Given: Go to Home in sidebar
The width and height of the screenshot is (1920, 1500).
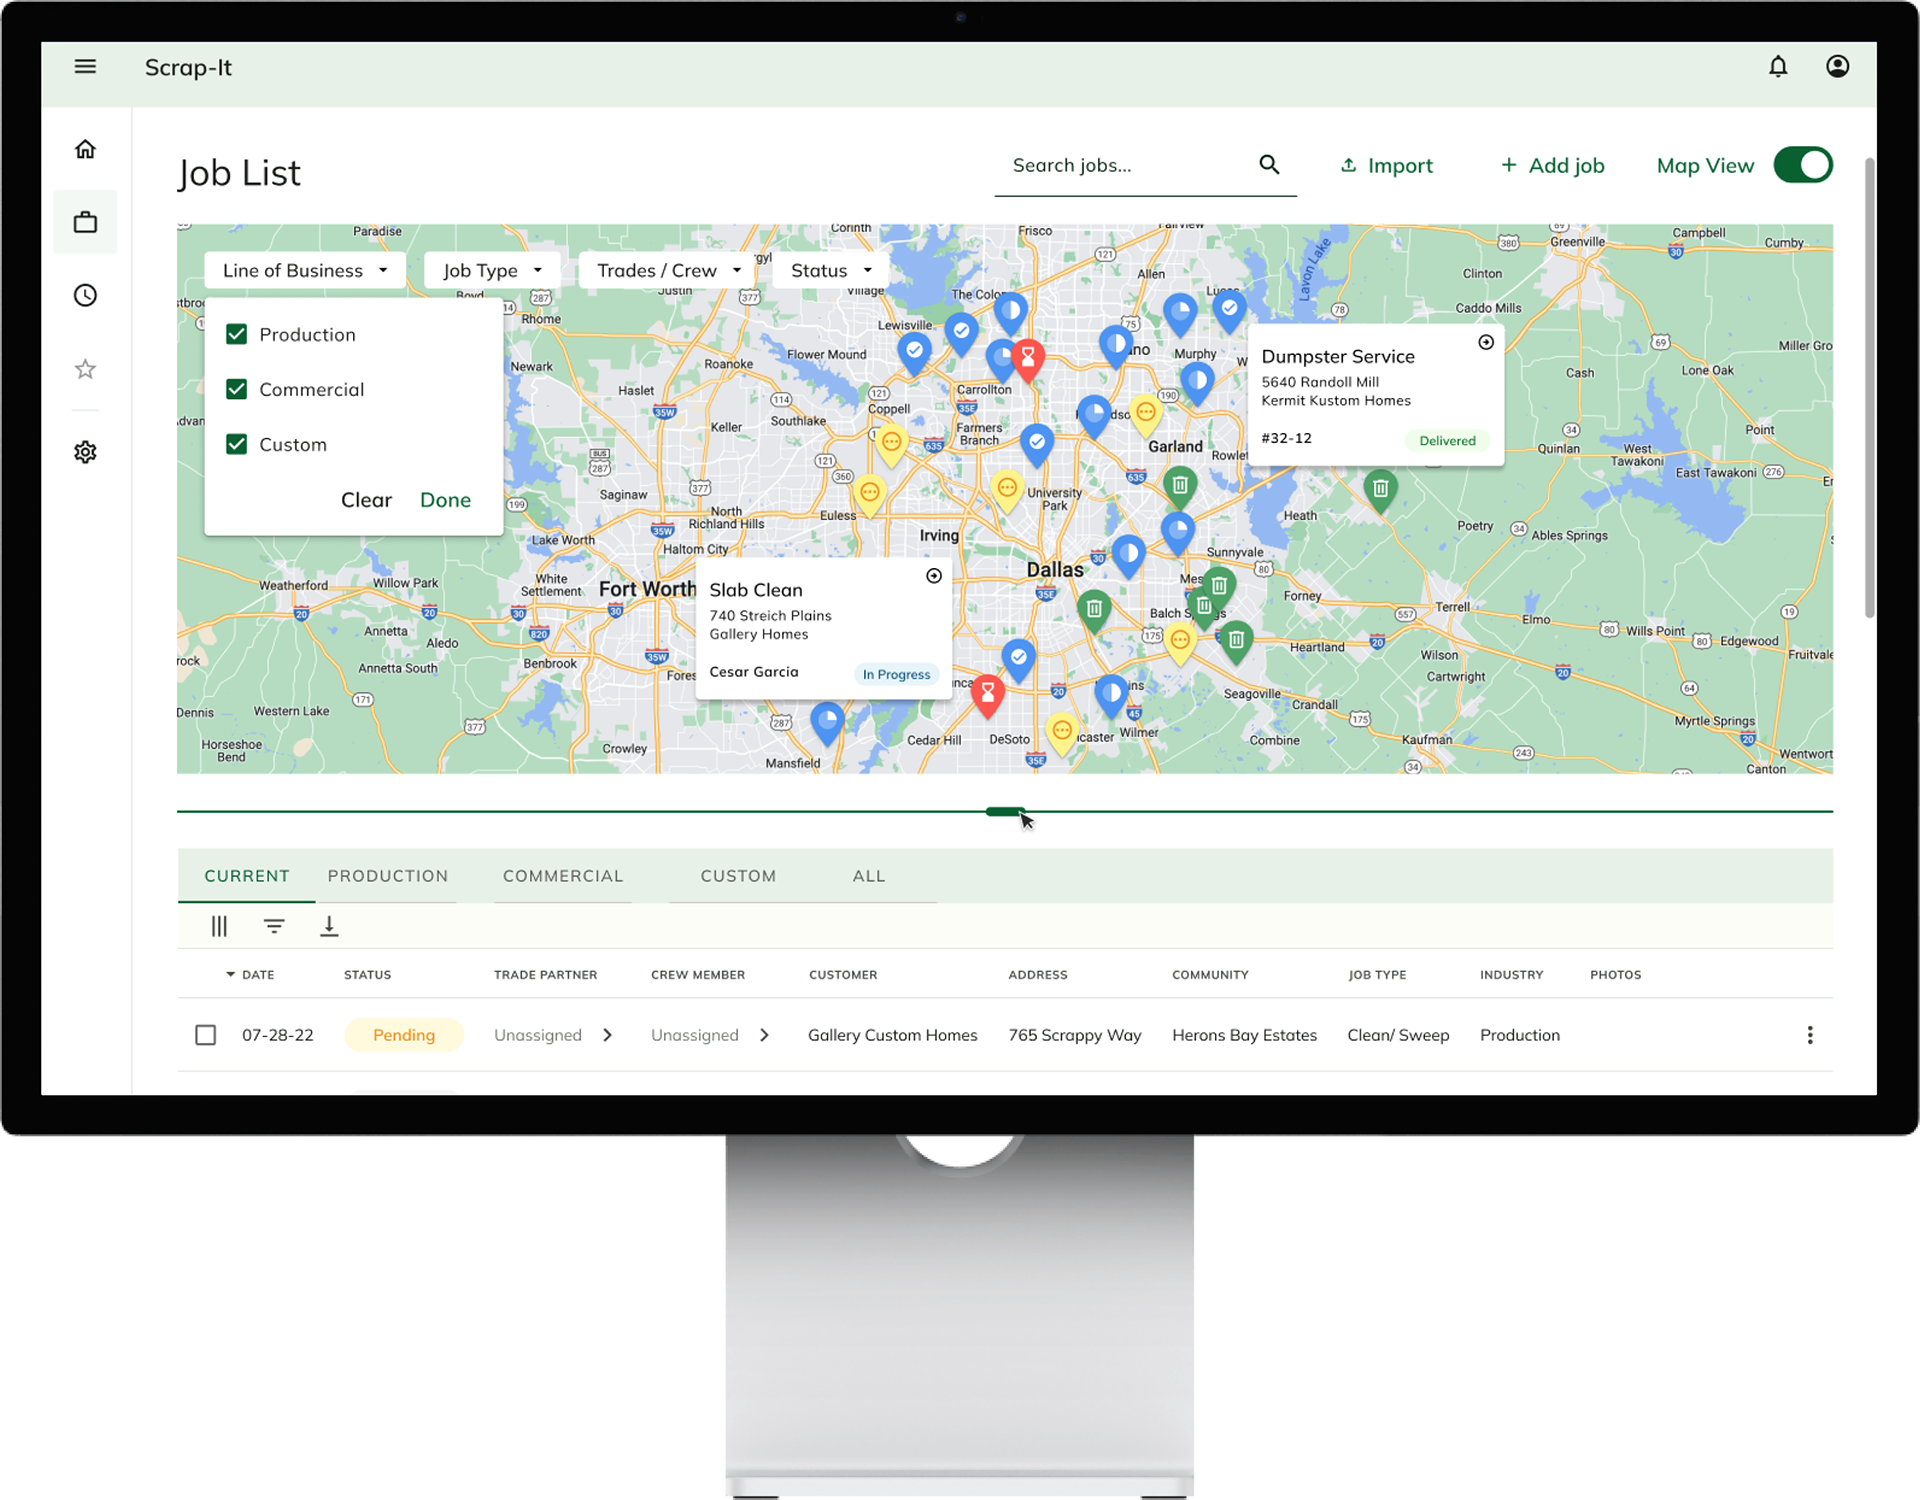Looking at the screenshot, I should tap(85, 149).
